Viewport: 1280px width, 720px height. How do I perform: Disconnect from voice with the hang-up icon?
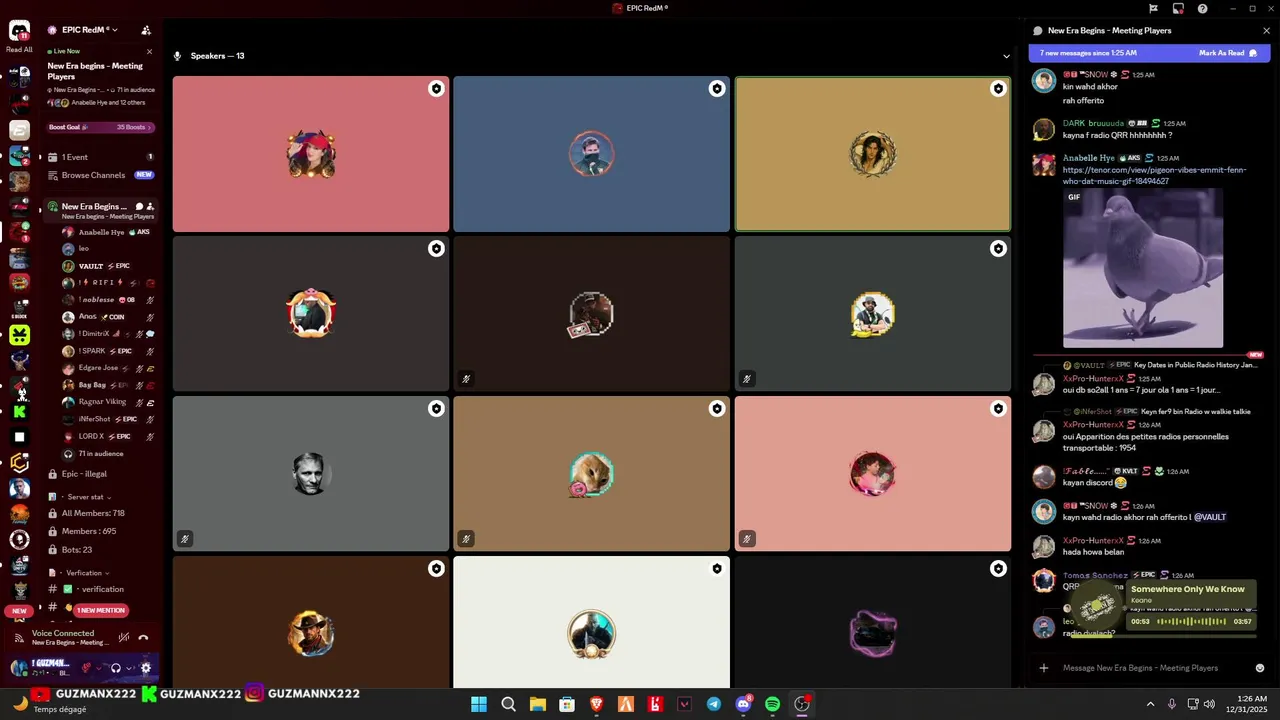tap(143, 637)
